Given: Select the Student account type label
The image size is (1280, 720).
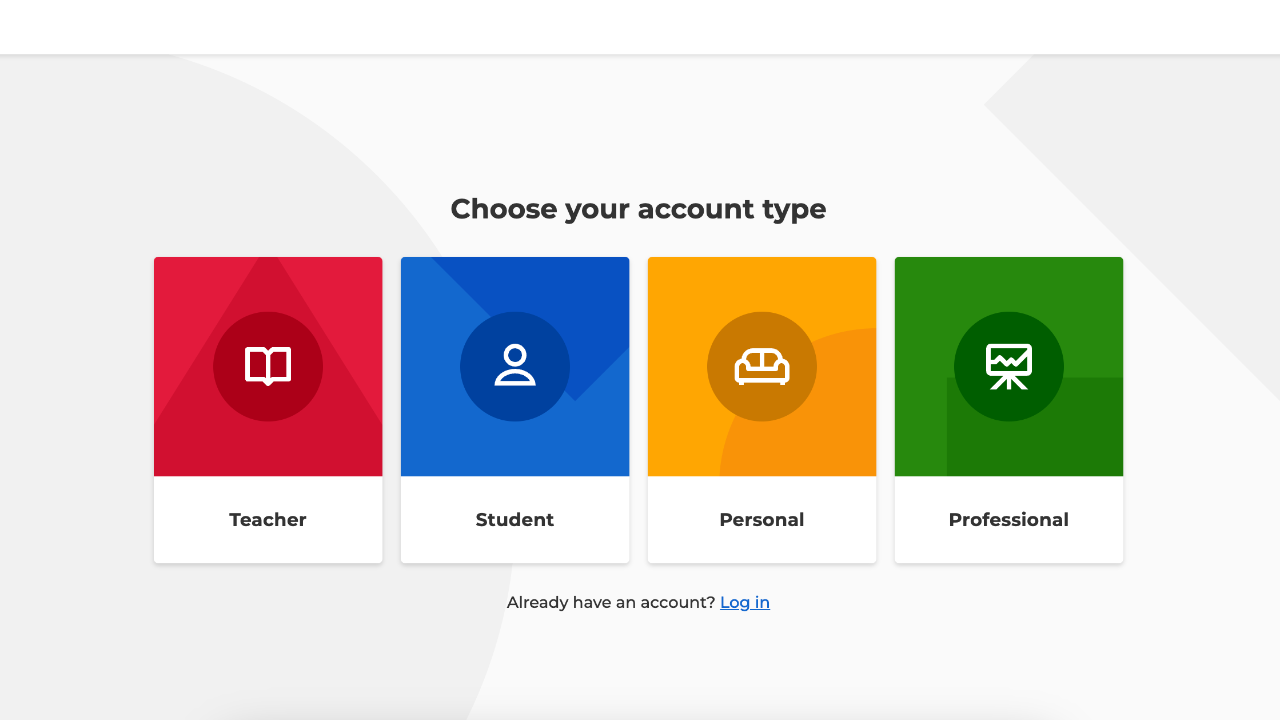Looking at the screenshot, I should (515, 520).
